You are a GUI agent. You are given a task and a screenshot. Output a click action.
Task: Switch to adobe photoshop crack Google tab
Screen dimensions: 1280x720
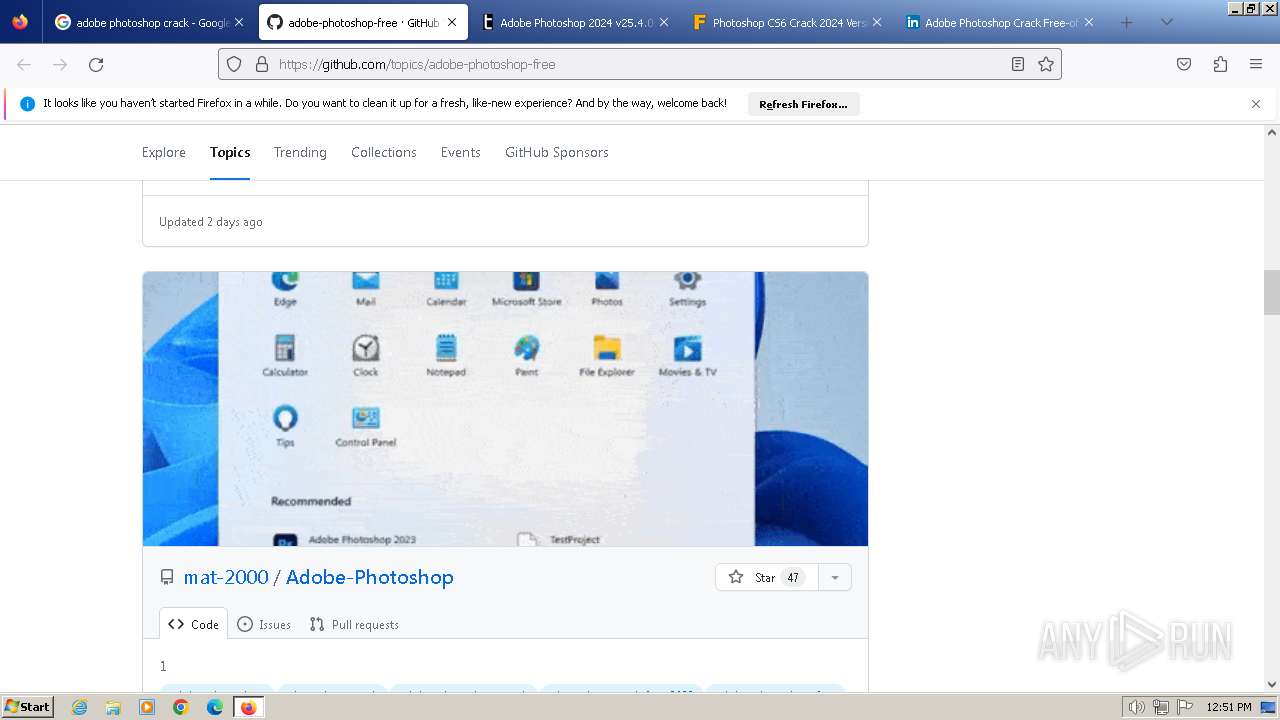coord(142,22)
